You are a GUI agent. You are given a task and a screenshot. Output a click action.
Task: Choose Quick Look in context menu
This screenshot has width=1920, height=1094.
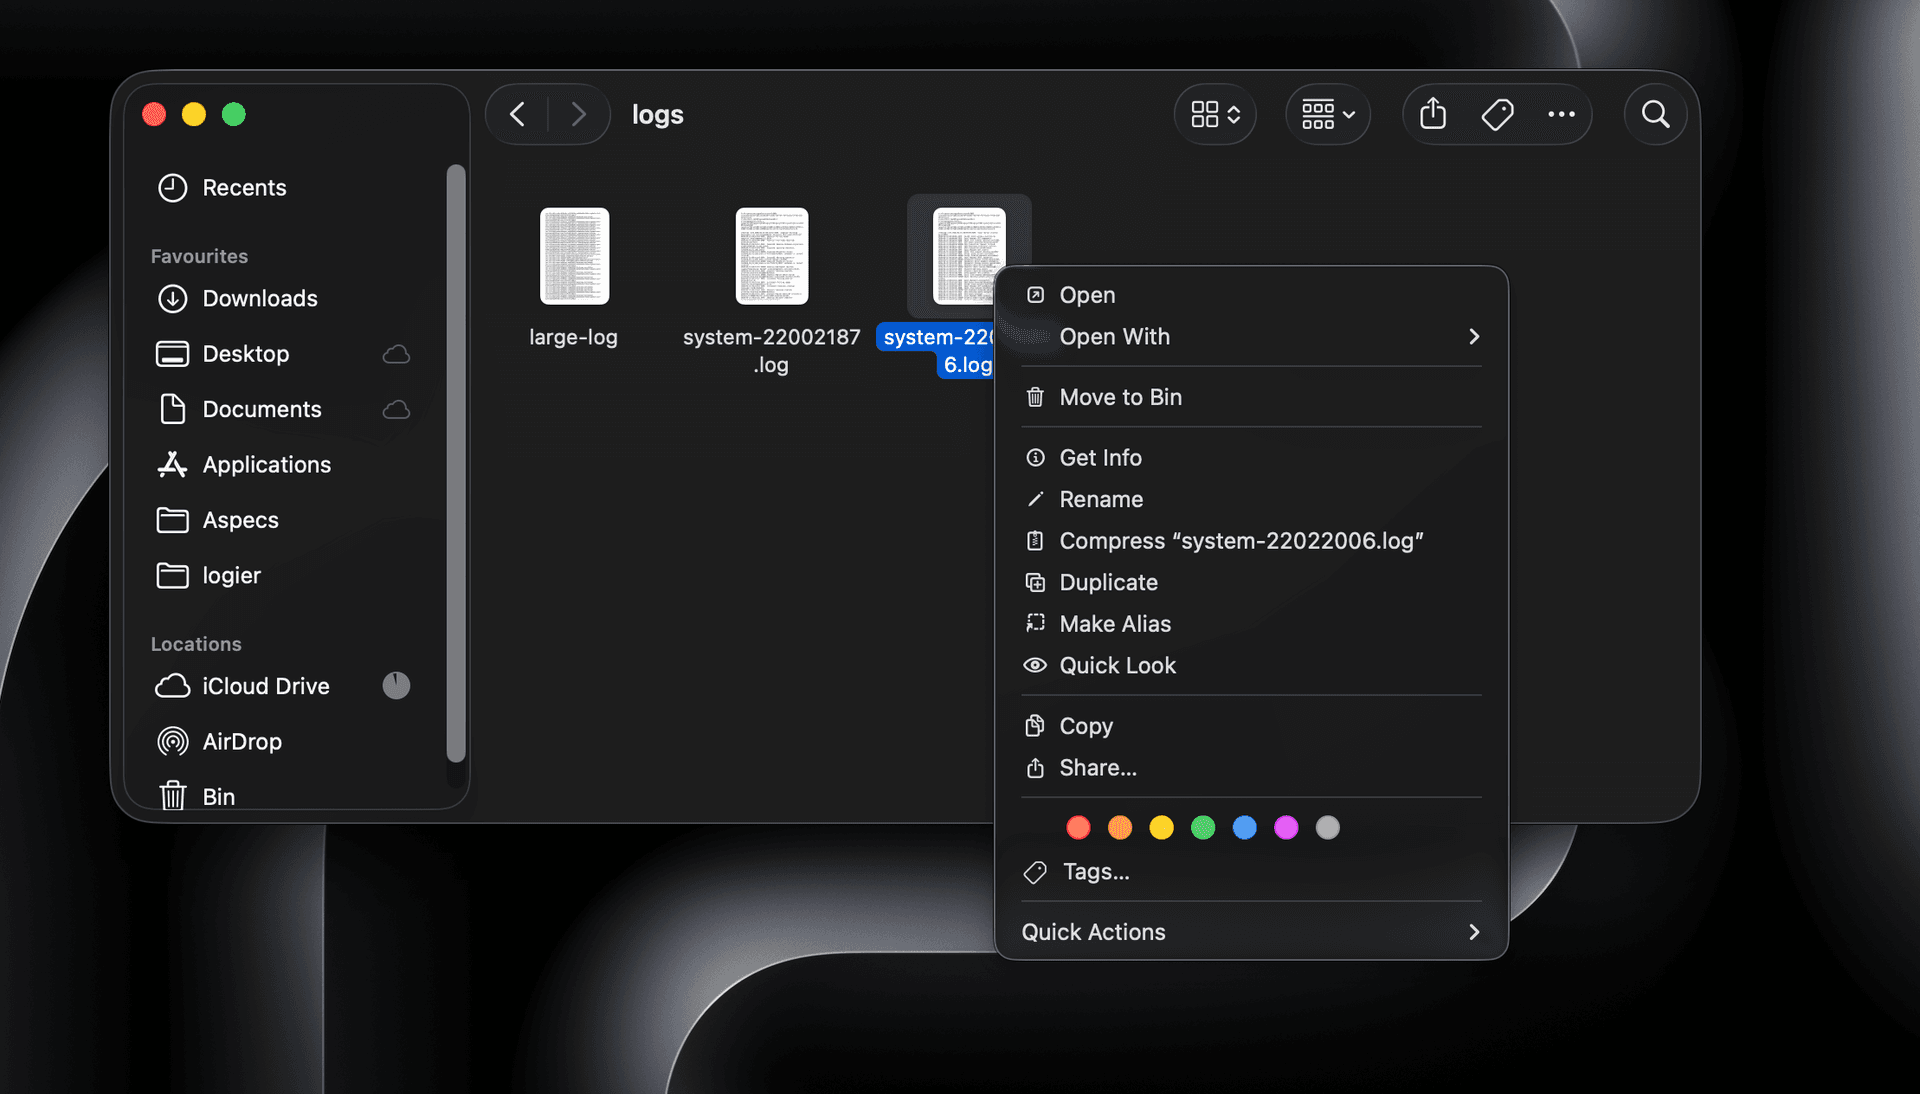click(x=1251, y=666)
